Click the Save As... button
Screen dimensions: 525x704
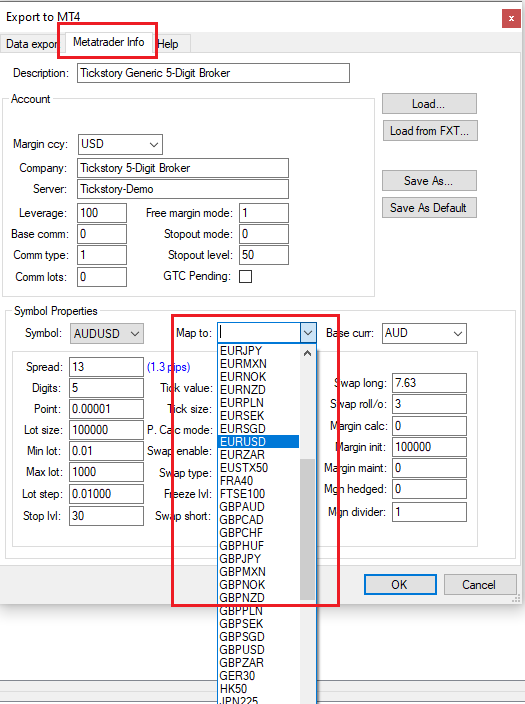429,180
